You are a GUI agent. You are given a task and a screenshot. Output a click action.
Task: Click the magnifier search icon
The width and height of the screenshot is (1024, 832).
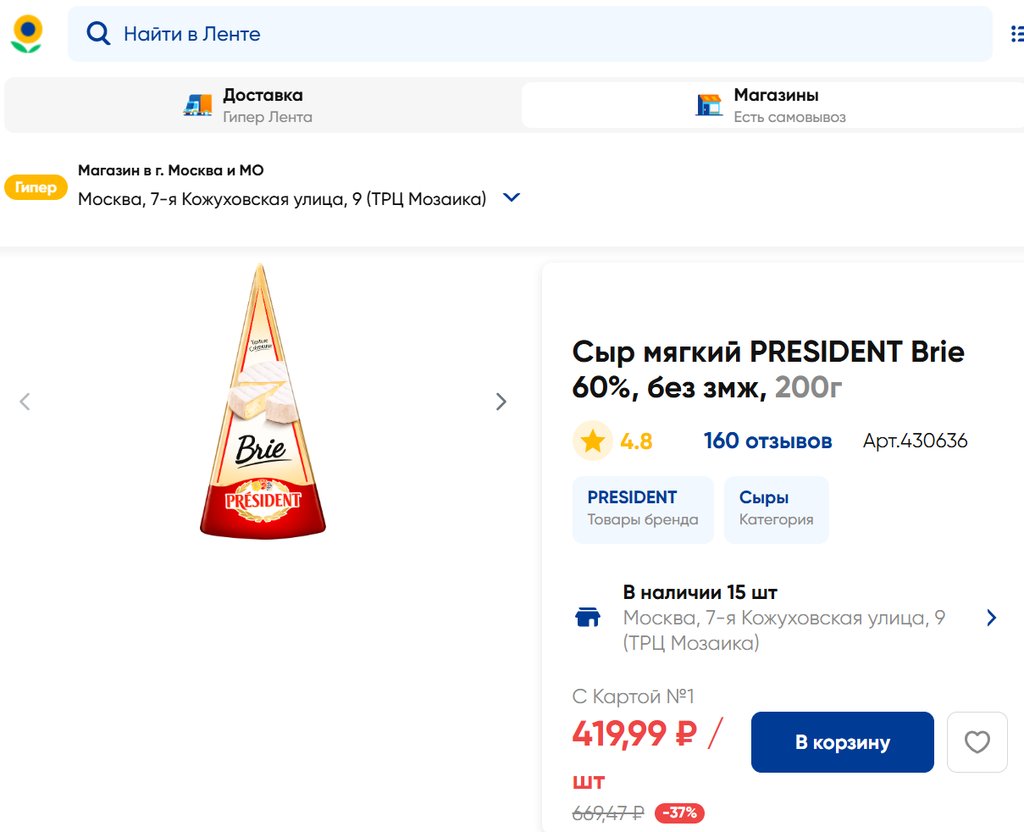98,34
